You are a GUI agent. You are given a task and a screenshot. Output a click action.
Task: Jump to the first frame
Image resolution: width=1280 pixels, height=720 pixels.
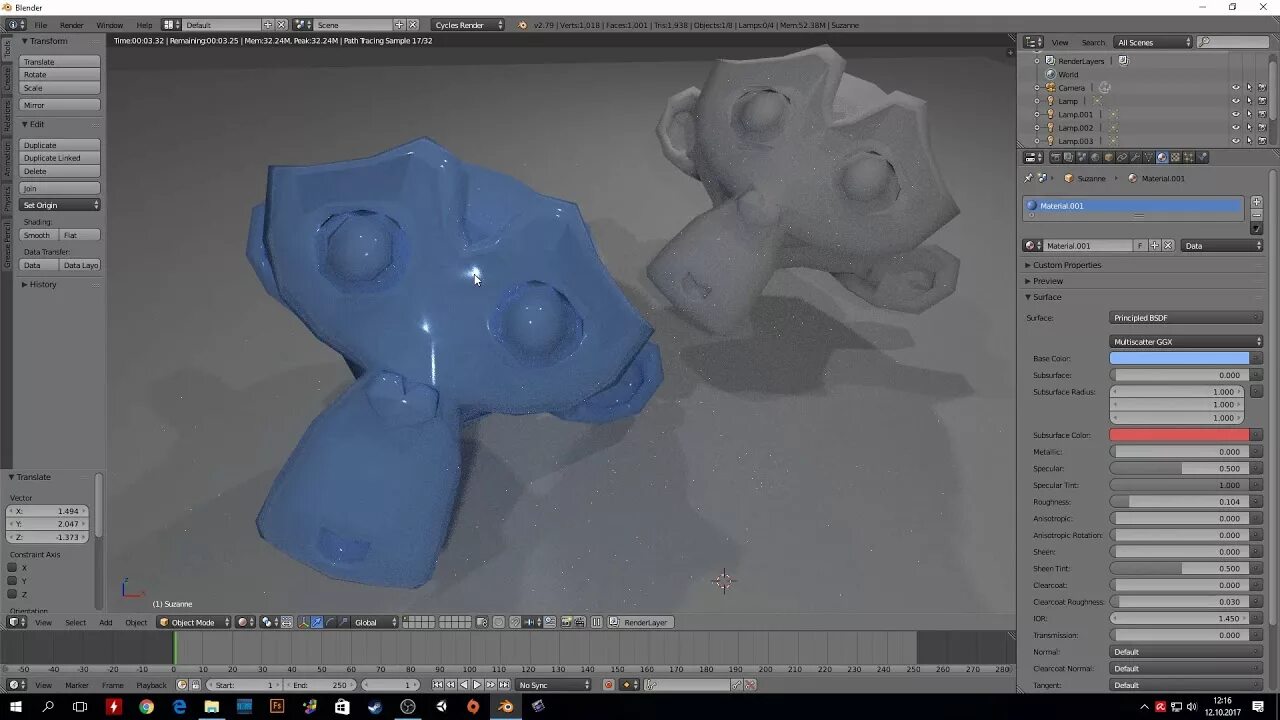[x=438, y=685]
